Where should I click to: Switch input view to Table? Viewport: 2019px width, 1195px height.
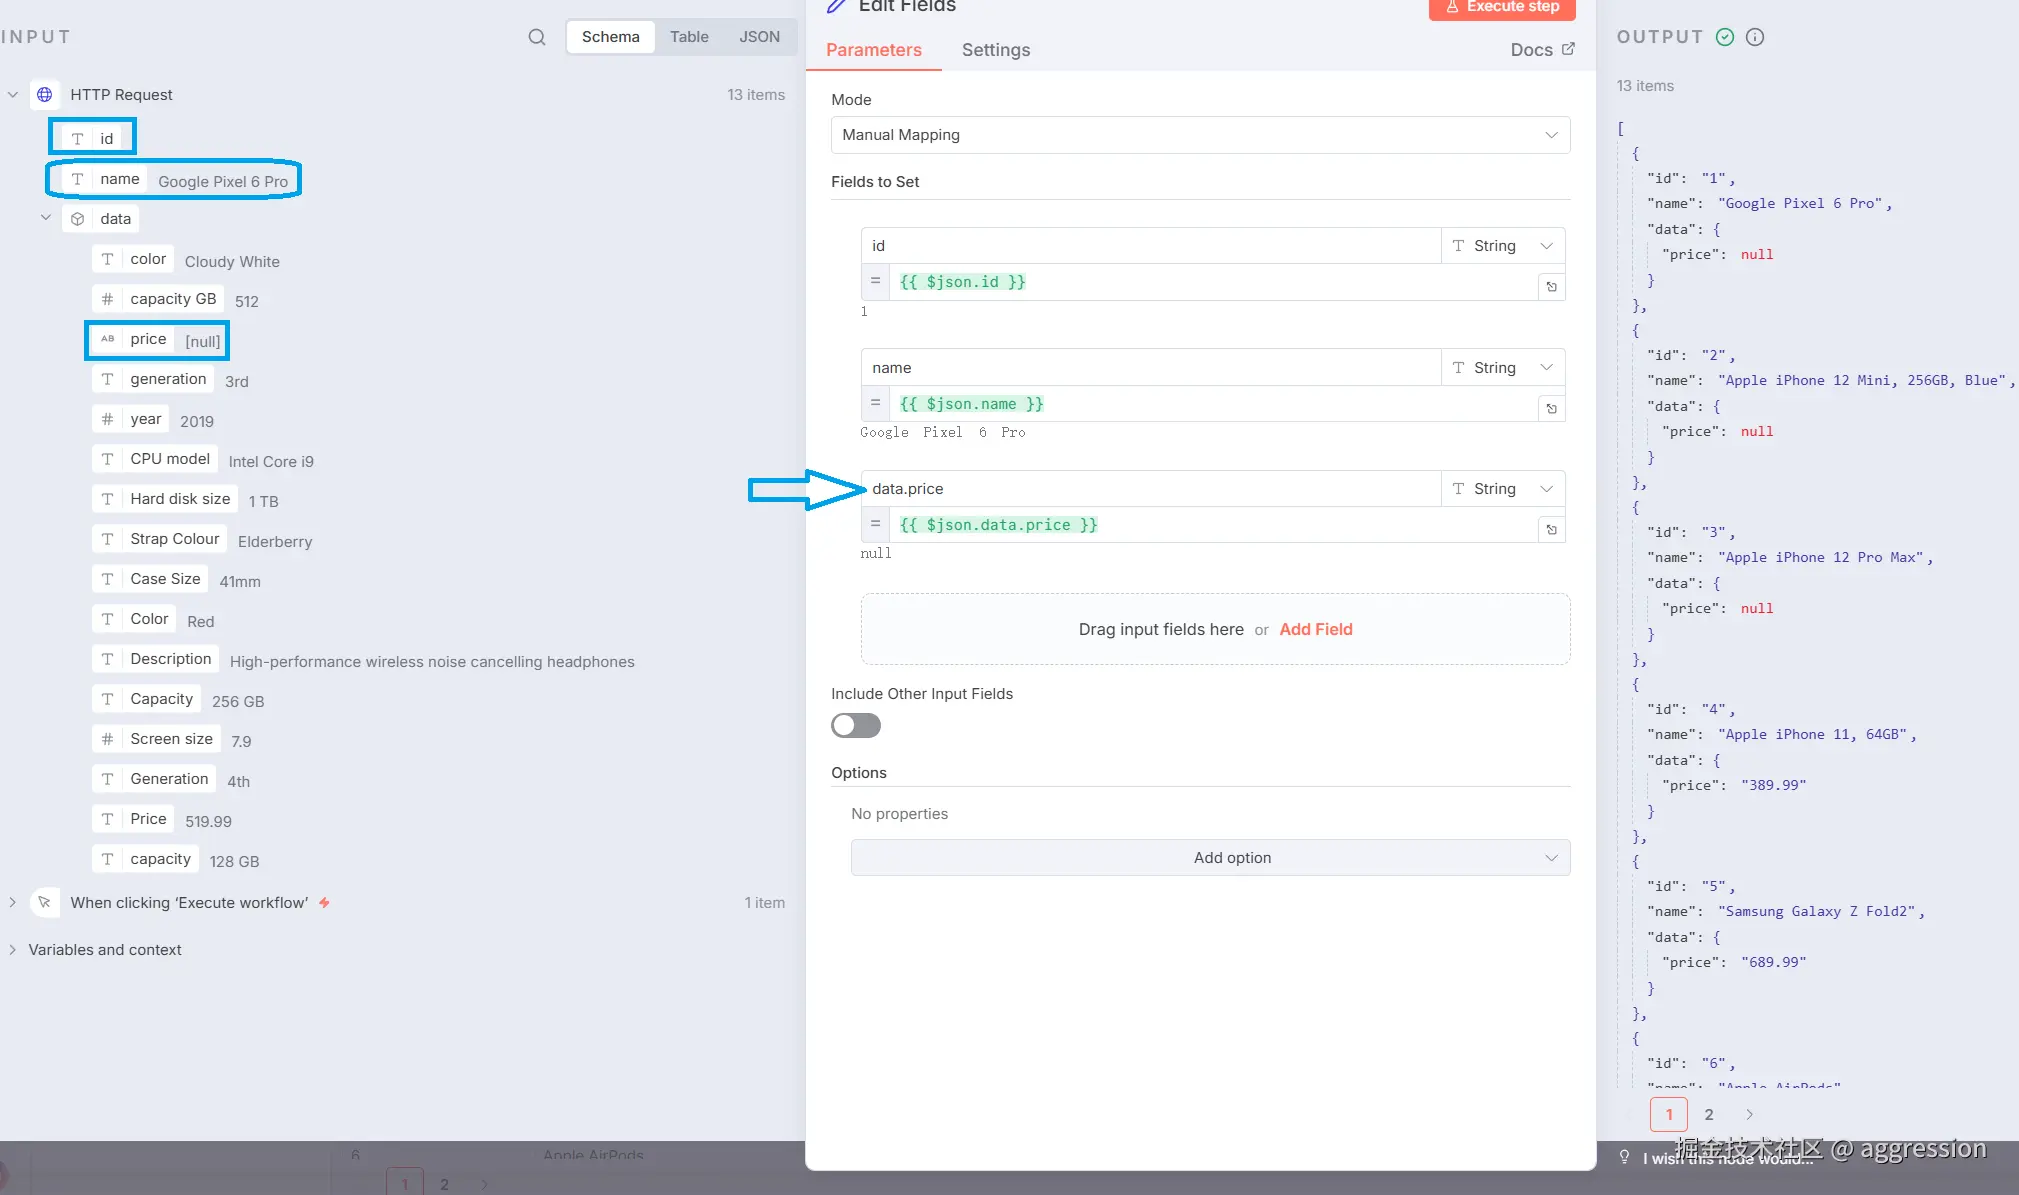point(689,37)
